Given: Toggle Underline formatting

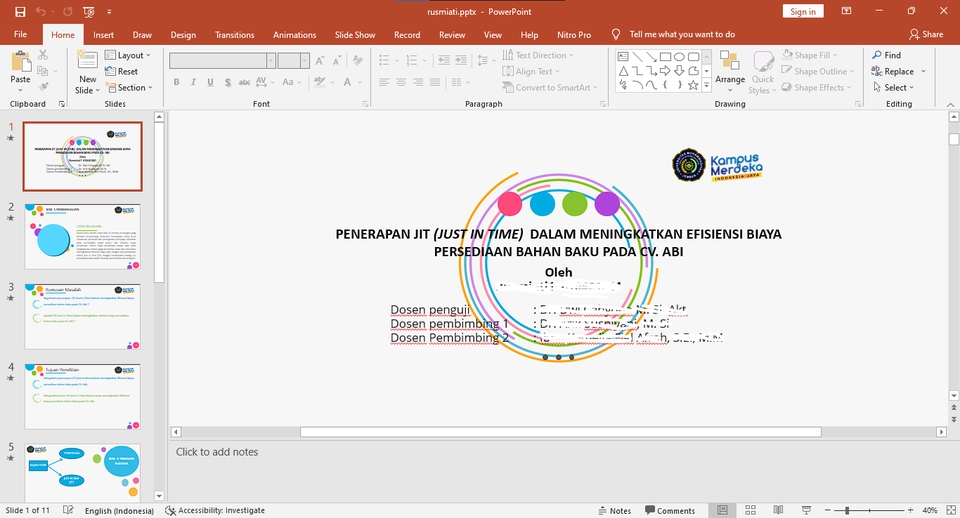Looking at the screenshot, I should click(211, 82).
